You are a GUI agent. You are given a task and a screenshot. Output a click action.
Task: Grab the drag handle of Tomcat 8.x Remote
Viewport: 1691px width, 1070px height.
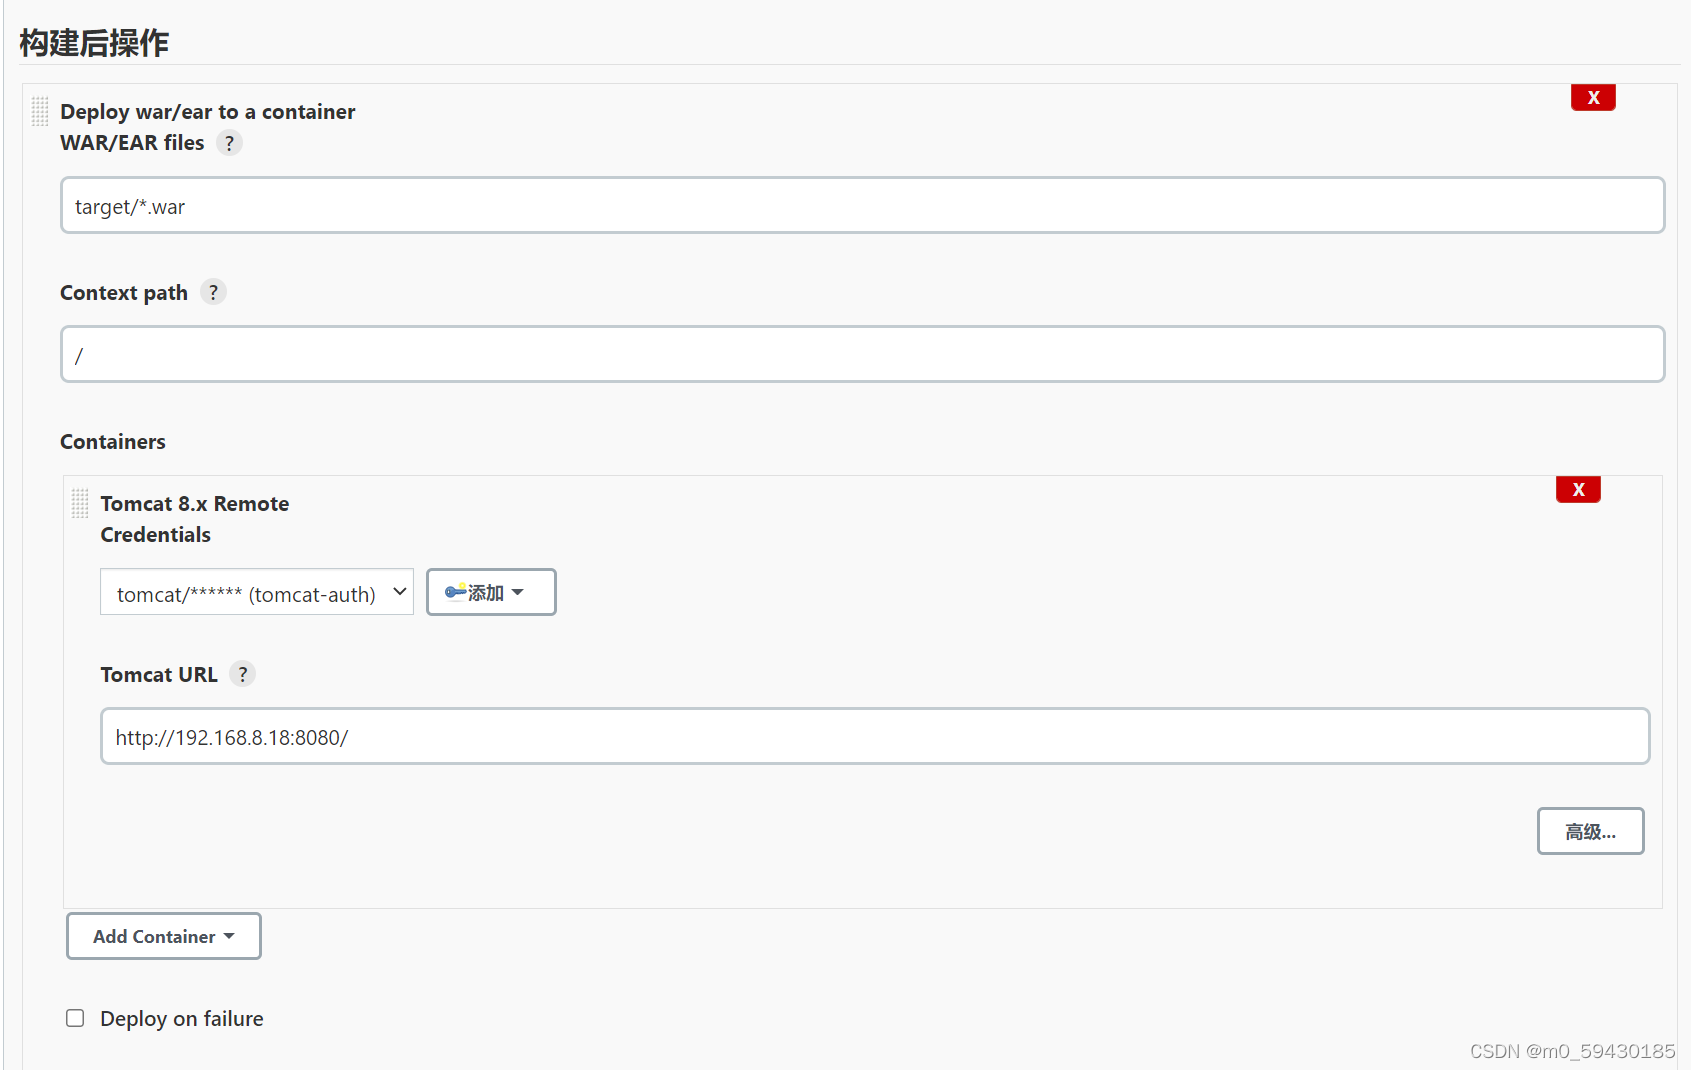80,503
